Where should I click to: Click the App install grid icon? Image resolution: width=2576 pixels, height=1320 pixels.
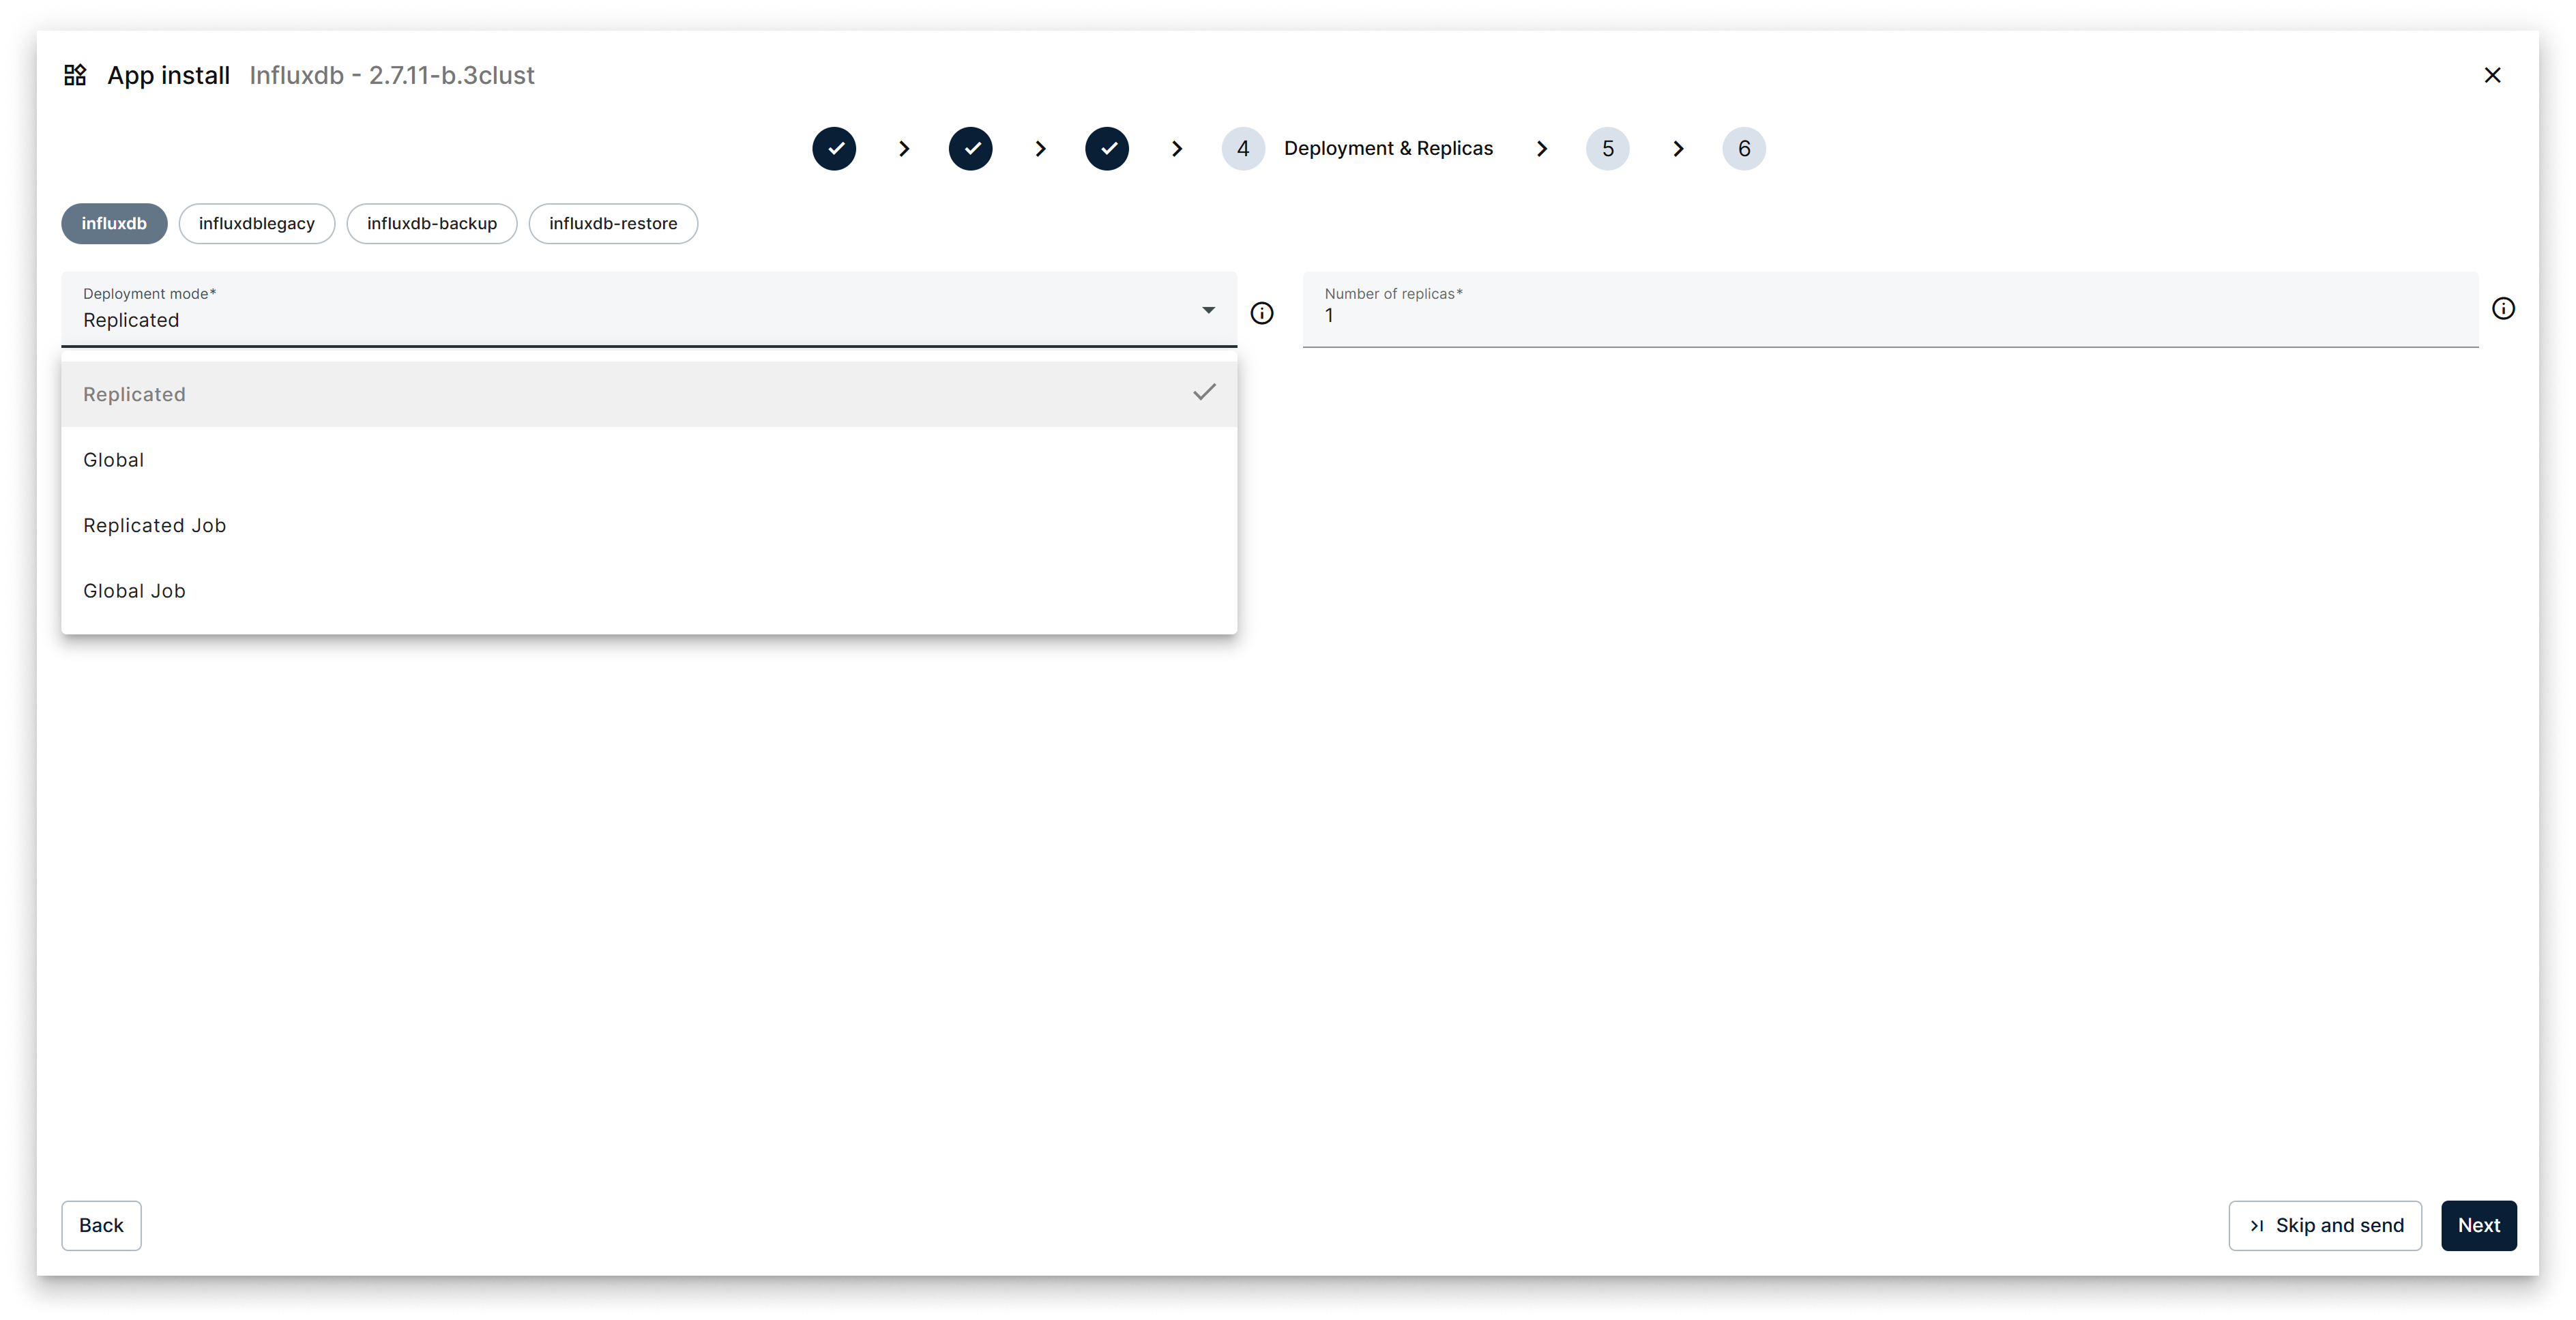(x=75, y=74)
